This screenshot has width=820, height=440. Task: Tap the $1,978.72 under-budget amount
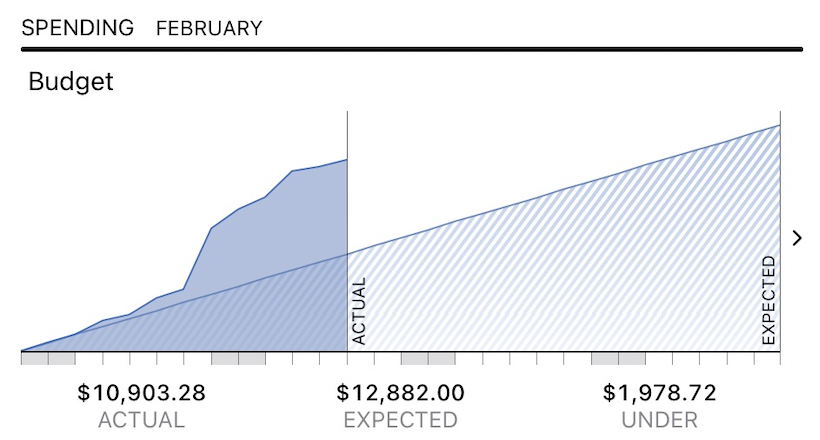tap(659, 392)
